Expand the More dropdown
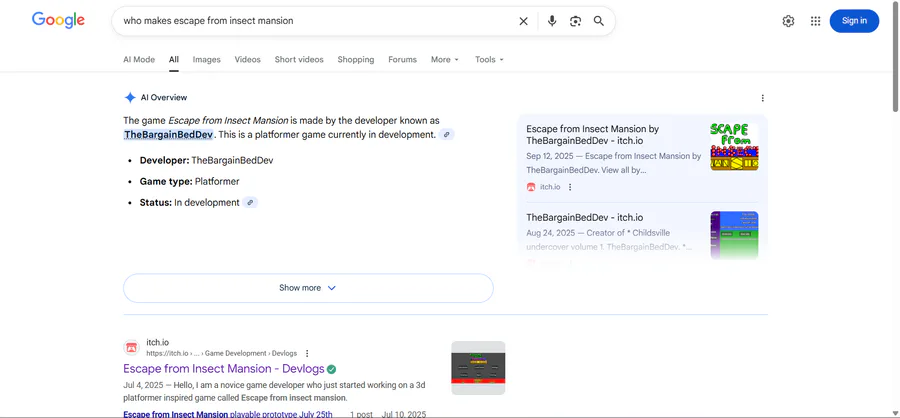The width and height of the screenshot is (900, 418). click(445, 60)
